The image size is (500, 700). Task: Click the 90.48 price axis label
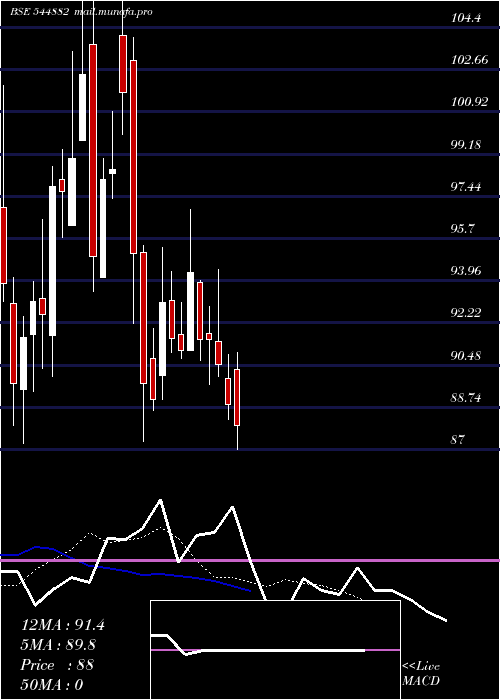pos(466,356)
